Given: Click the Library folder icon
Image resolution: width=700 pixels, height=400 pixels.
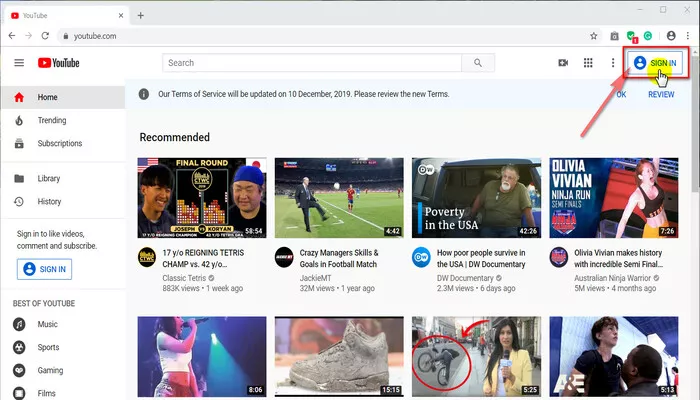Looking at the screenshot, I should coord(19,179).
